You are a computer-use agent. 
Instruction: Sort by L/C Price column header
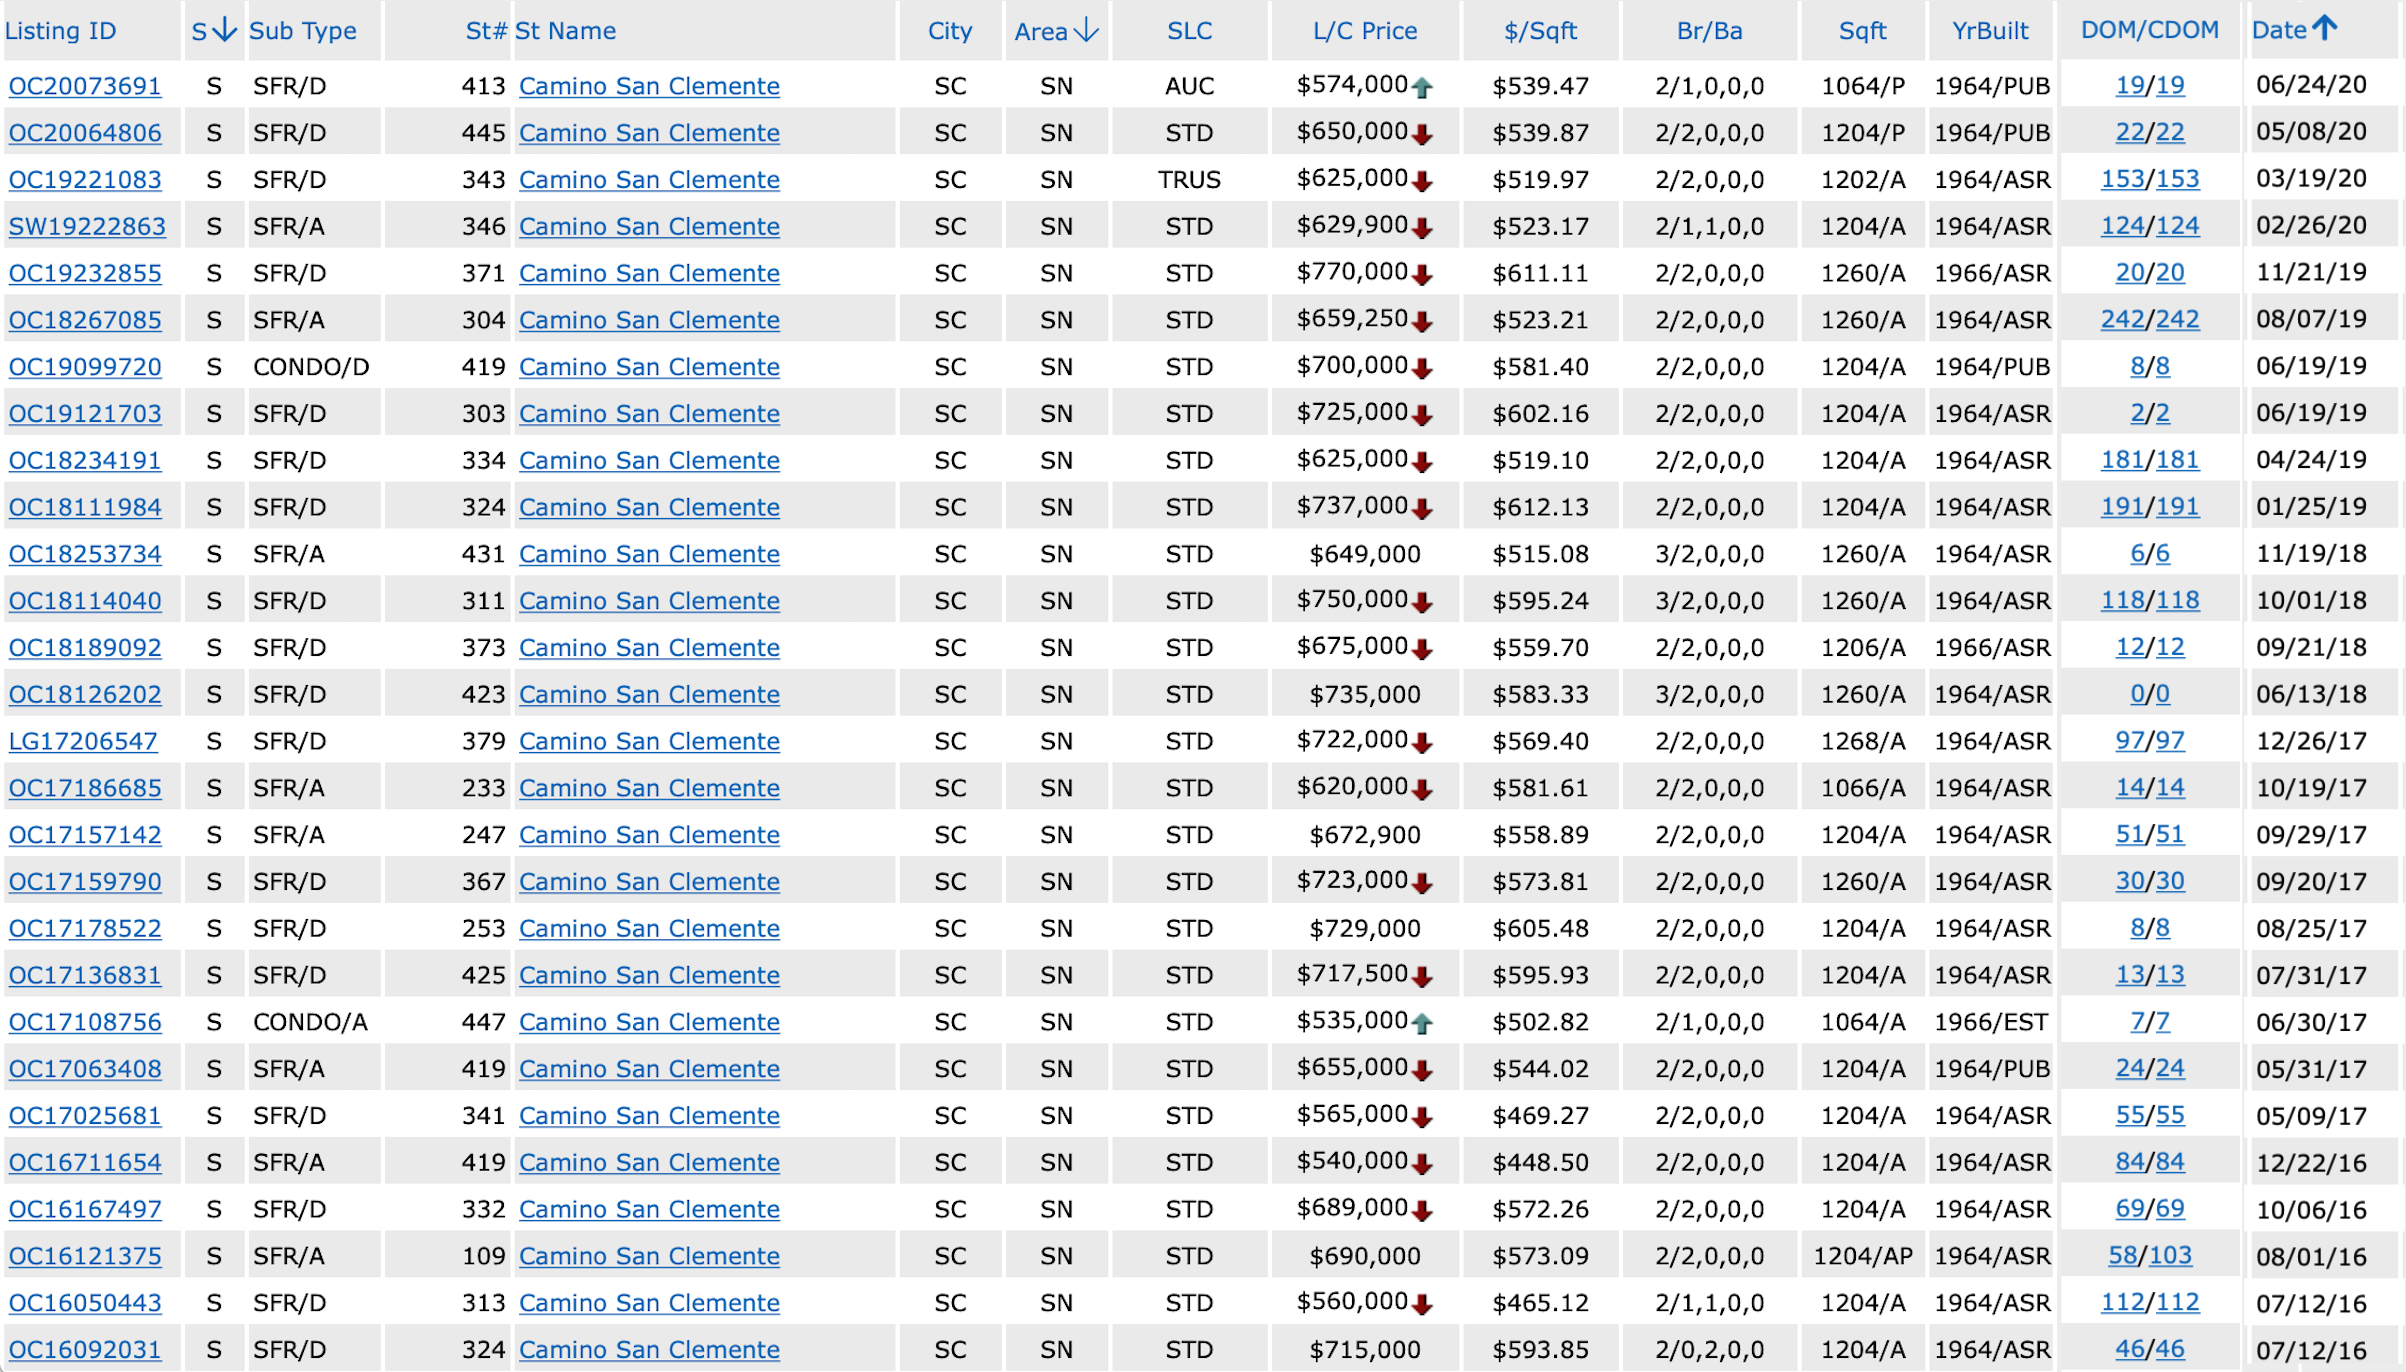(1365, 31)
